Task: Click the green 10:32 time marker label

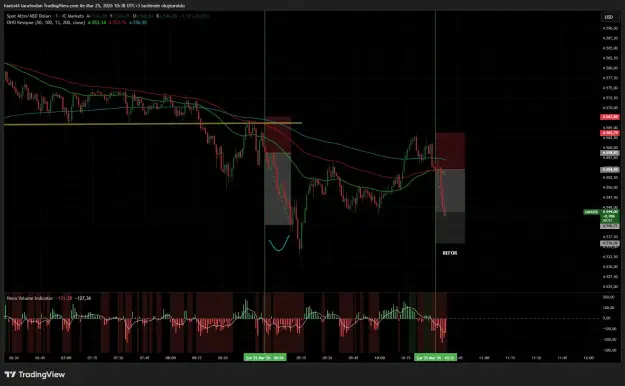Action: pyautogui.click(x=435, y=358)
